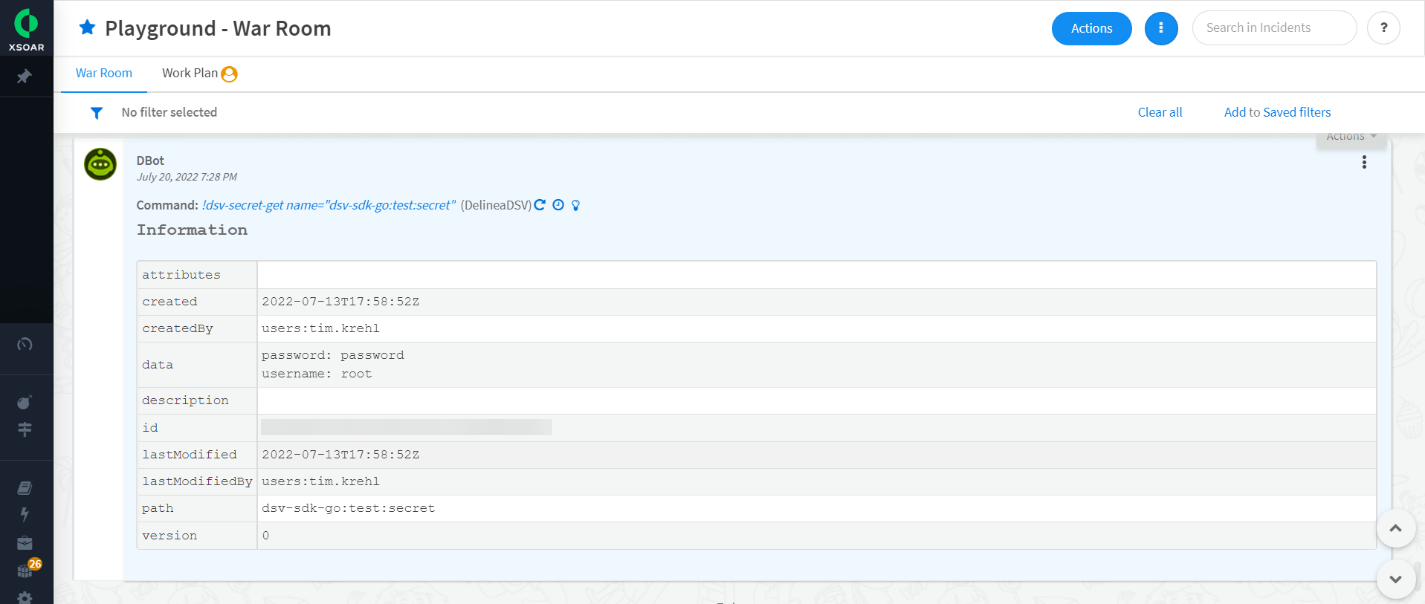
Task: Click the Search in Incidents field
Action: [x=1273, y=28]
